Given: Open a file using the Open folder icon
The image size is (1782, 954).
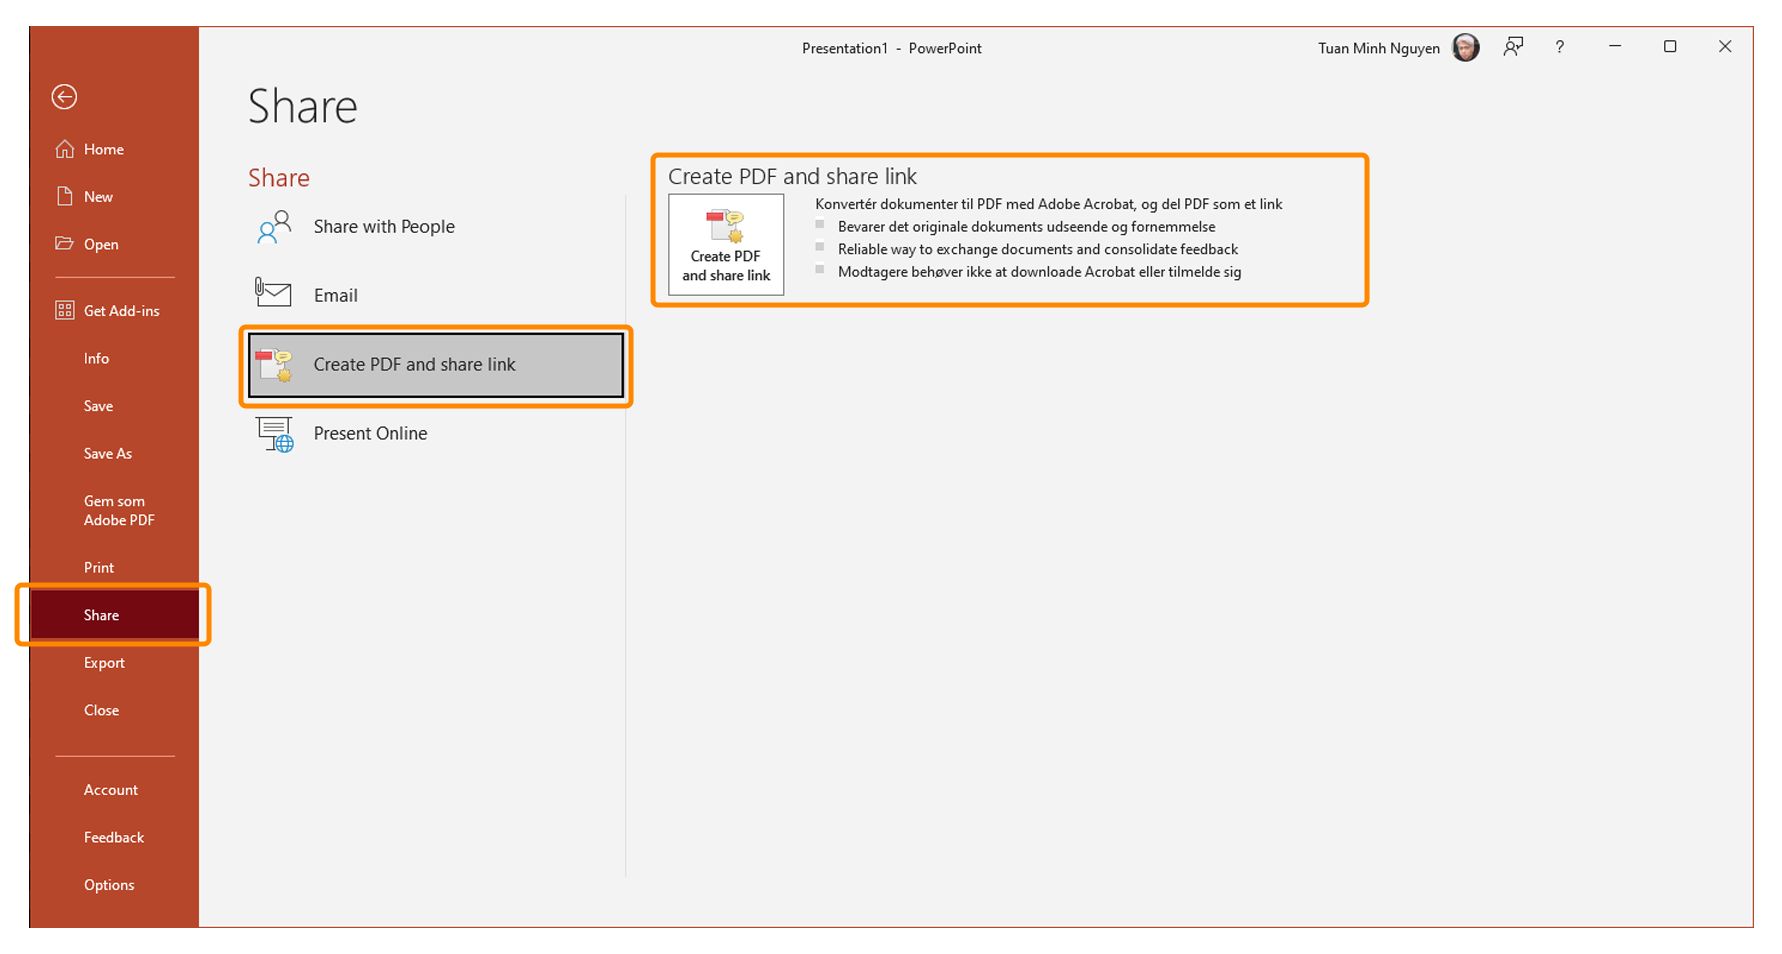Looking at the screenshot, I should click(64, 244).
